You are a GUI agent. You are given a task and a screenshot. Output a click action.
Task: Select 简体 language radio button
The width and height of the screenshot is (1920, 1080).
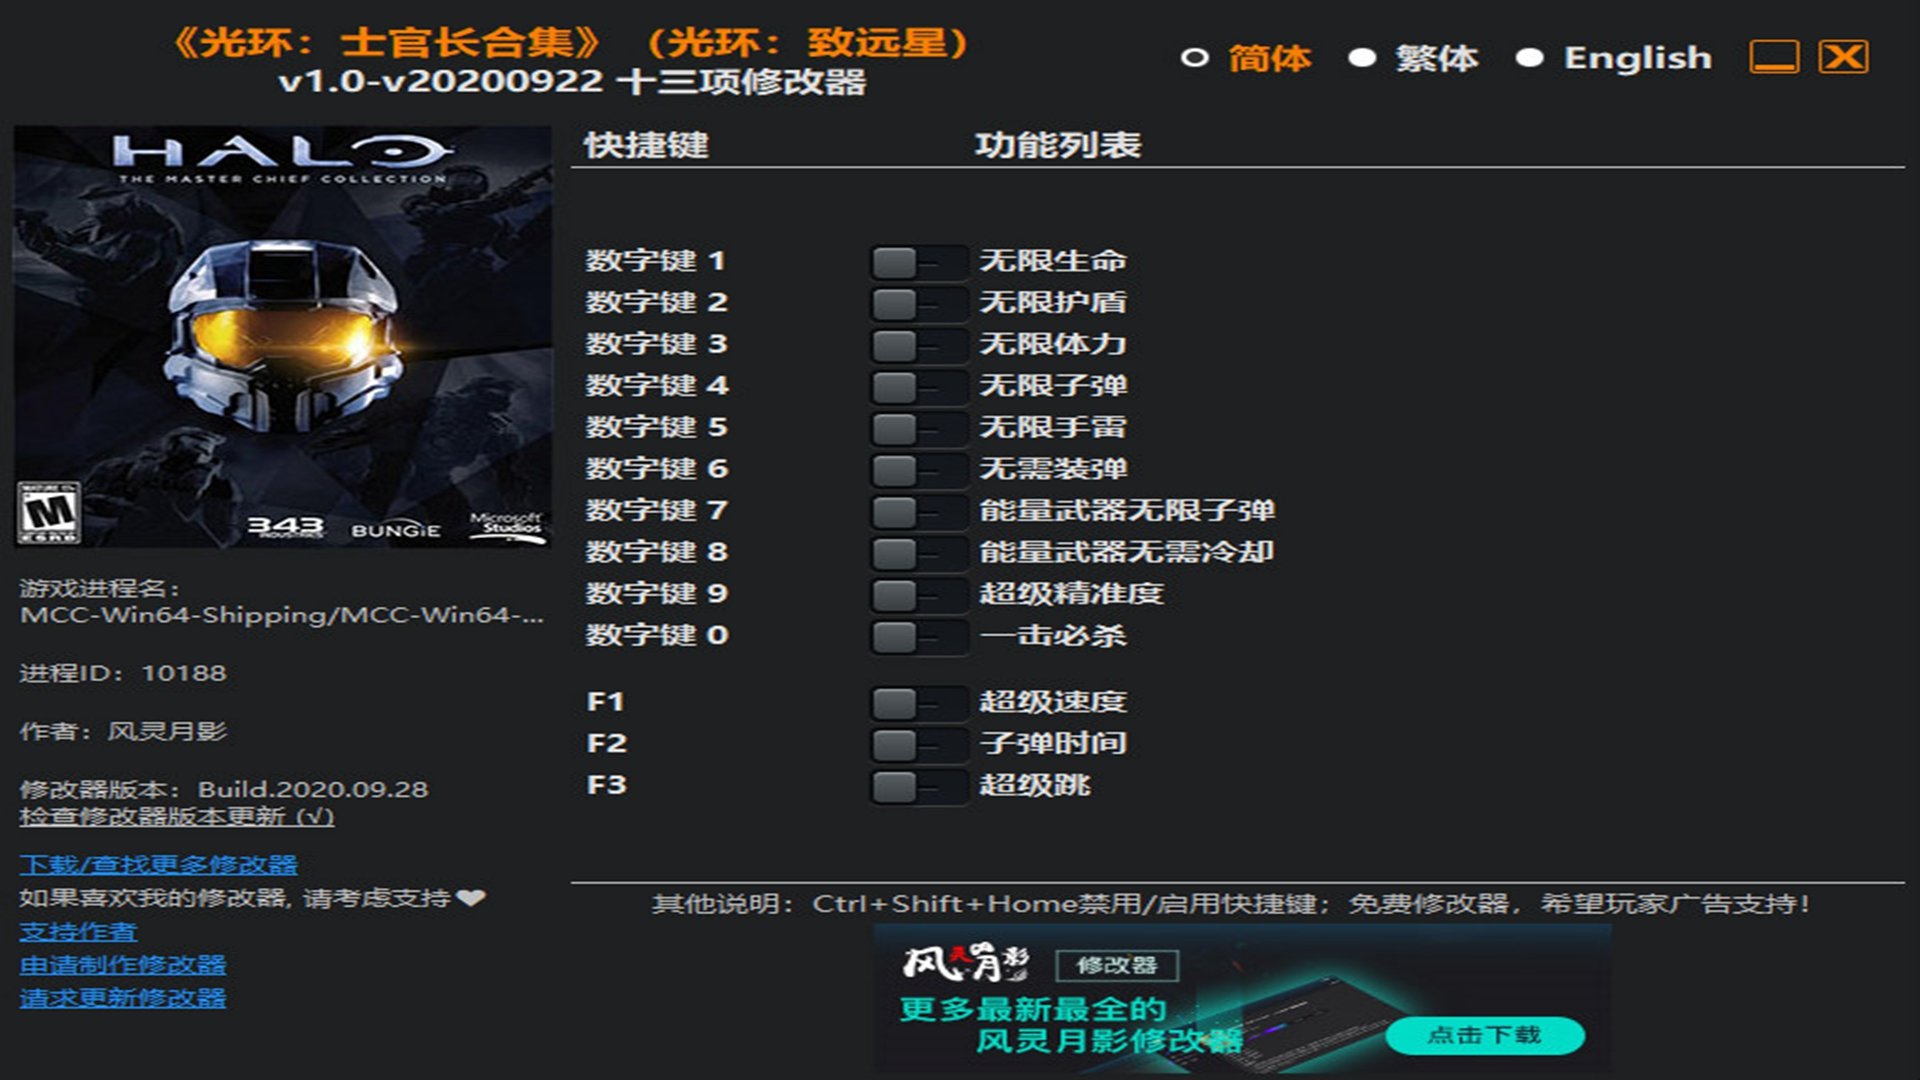tap(1194, 58)
